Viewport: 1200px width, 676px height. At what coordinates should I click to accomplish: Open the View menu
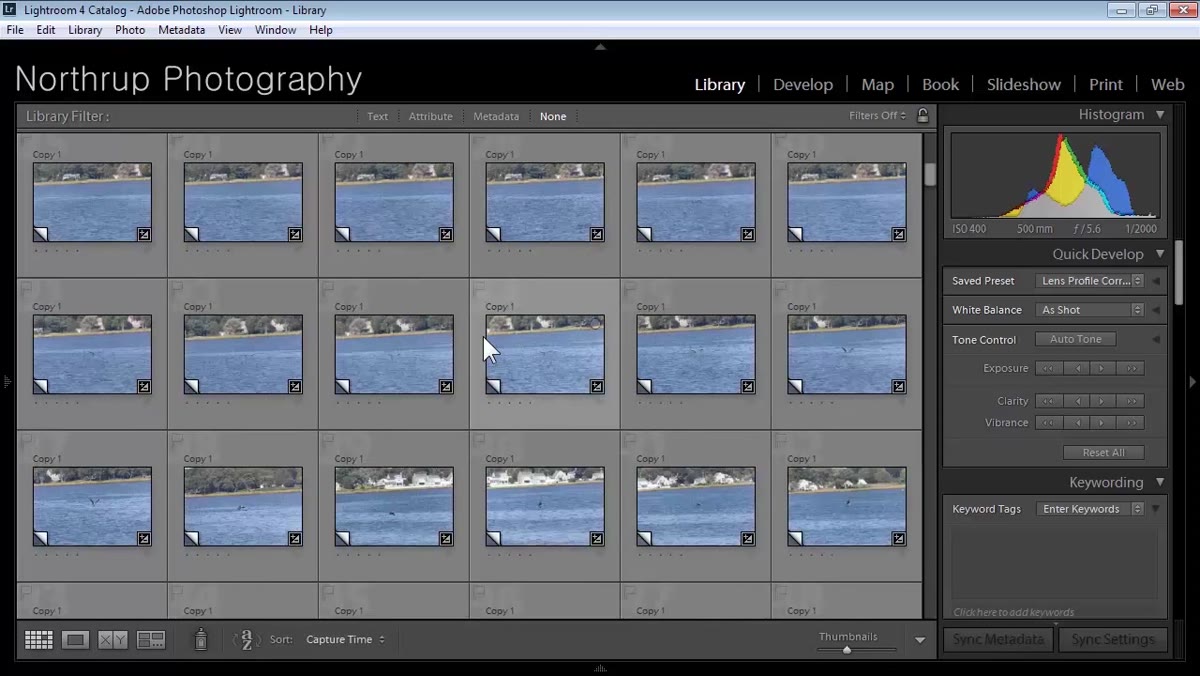[230, 30]
